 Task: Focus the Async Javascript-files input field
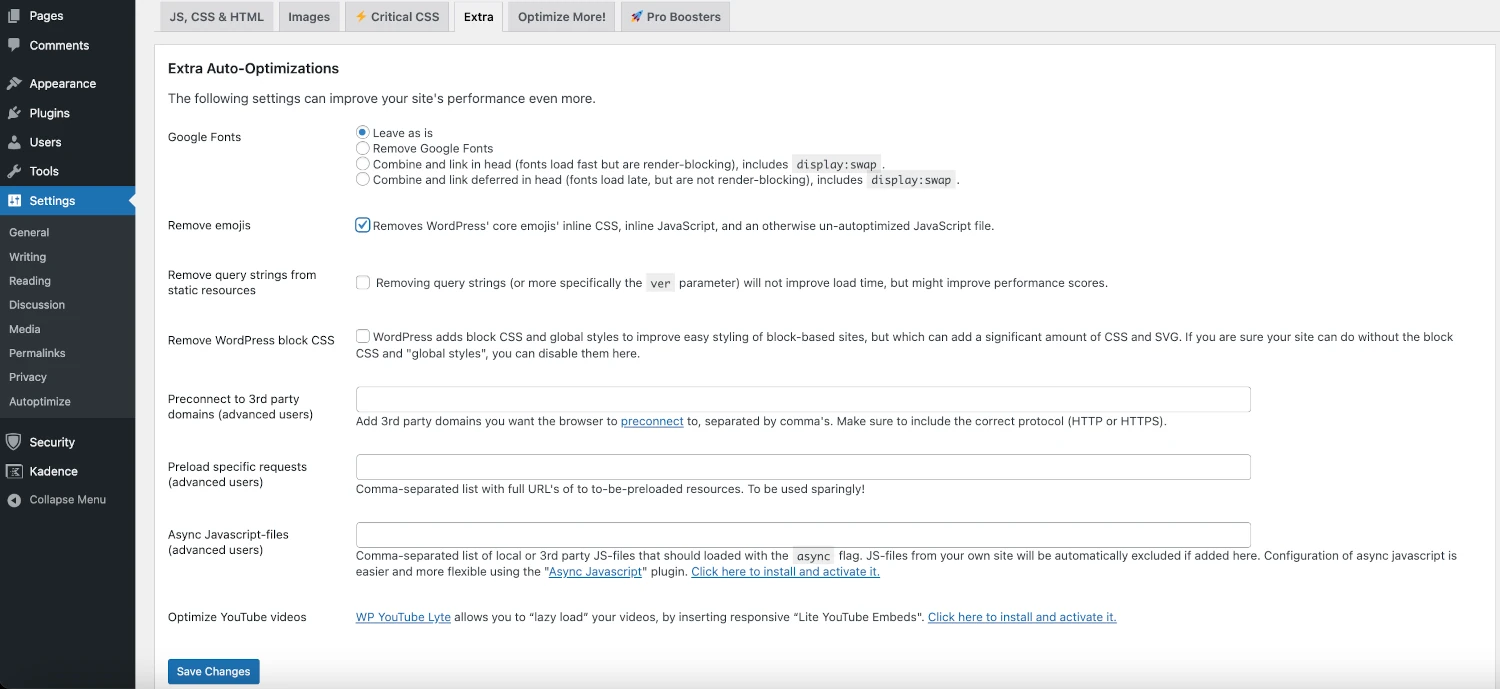coord(803,535)
